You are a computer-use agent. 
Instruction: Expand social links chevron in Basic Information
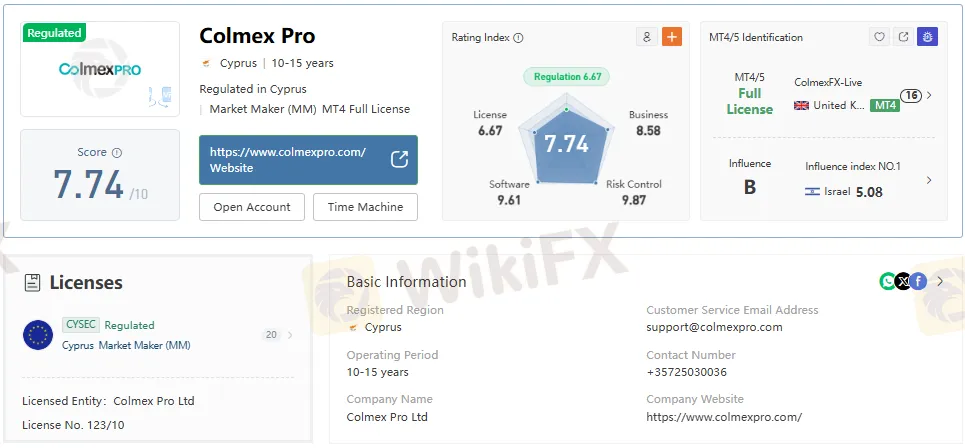(940, 281)
